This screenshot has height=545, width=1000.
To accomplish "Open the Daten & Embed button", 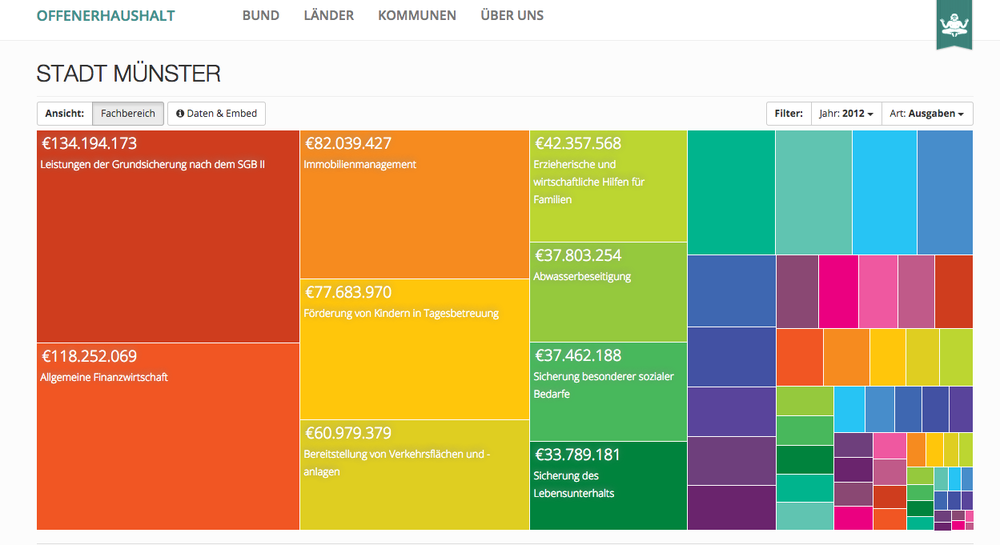I will (217, 114).
